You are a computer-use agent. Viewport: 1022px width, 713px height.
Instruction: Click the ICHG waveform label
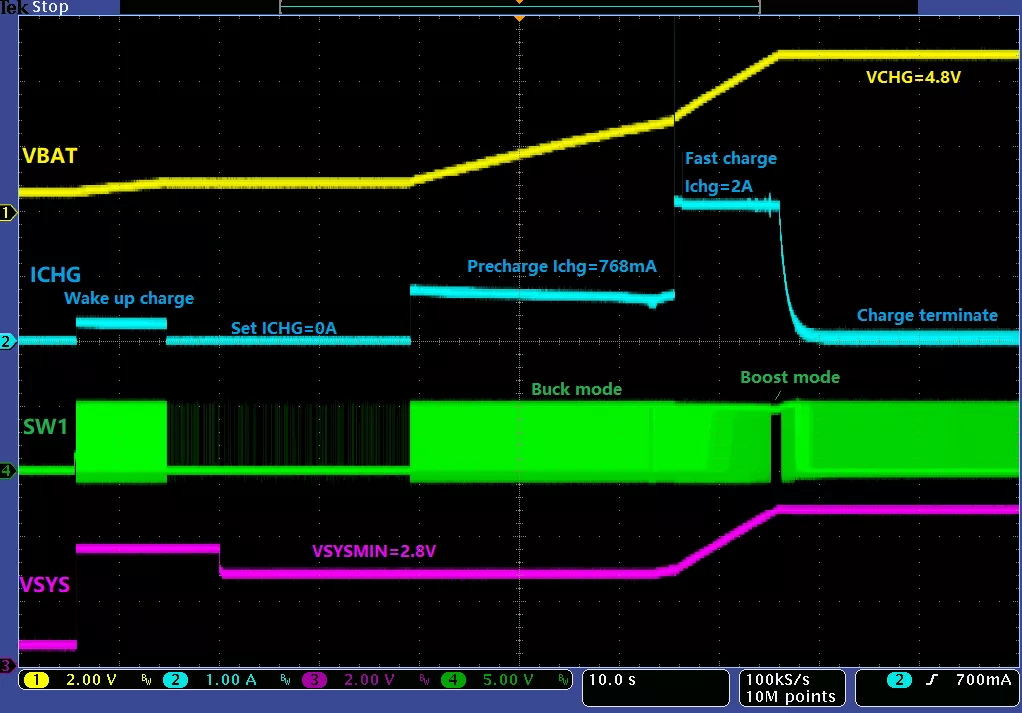pos(55,274)
